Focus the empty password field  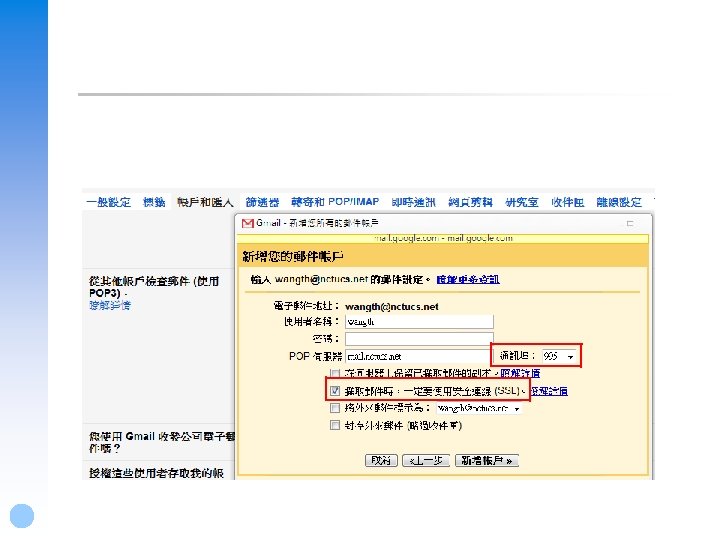pos(419,339)
